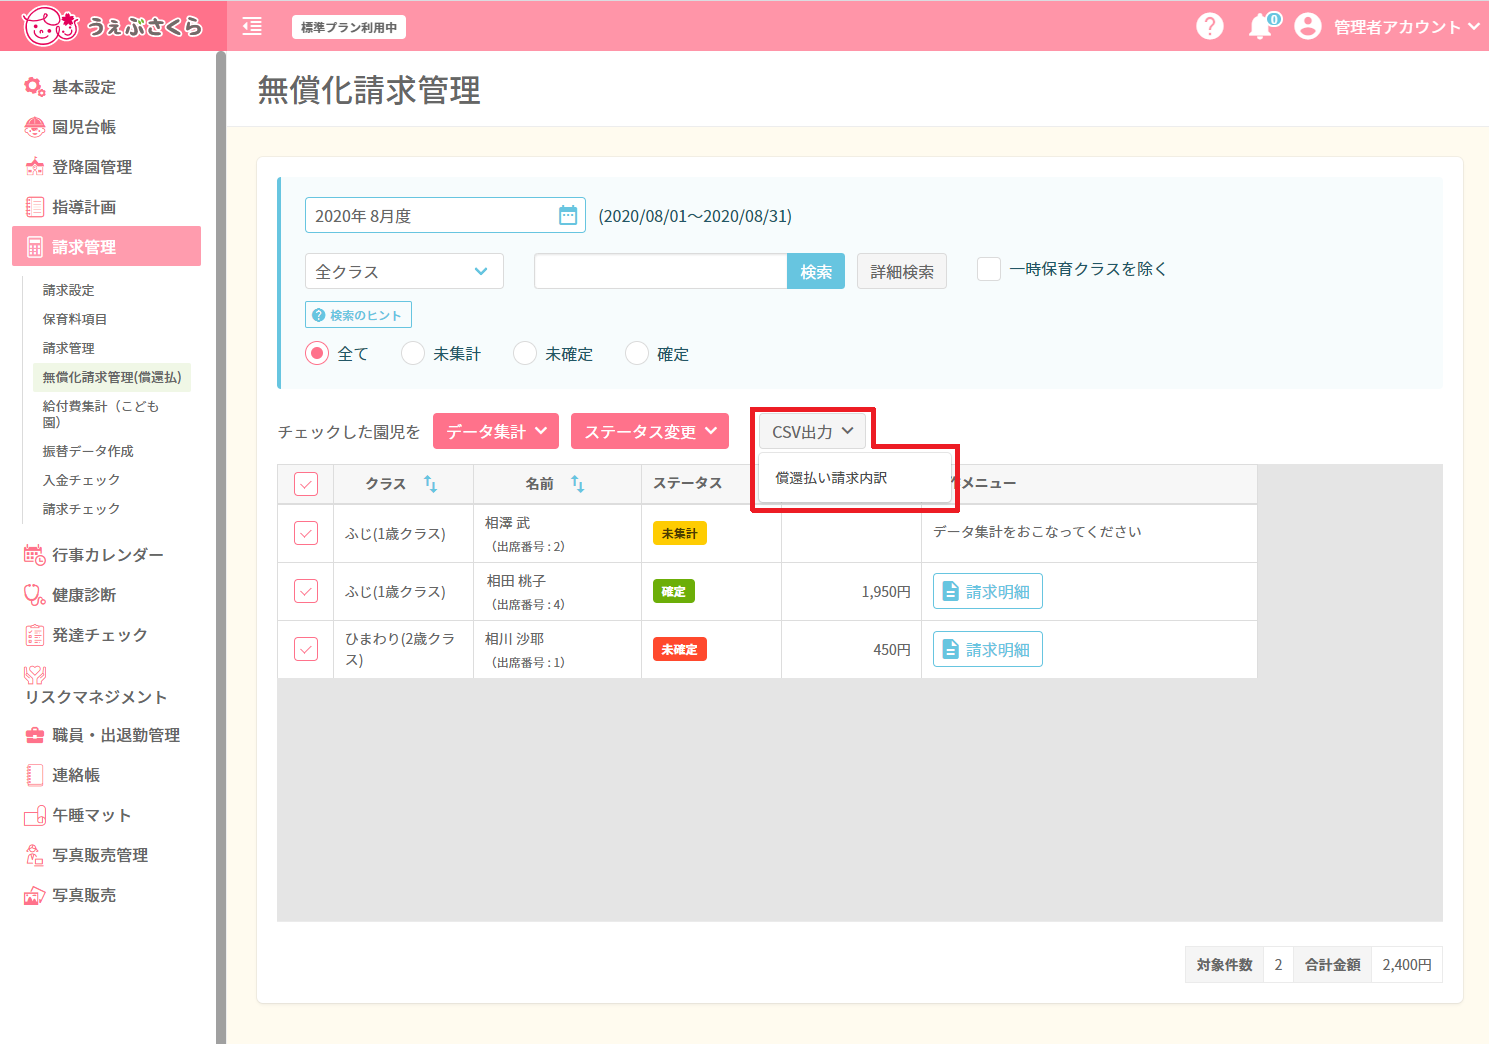Screen dimensions: 1489x1044
Task: Toggle the CSV出力 dropdown
Action: [x=812, y=431]
